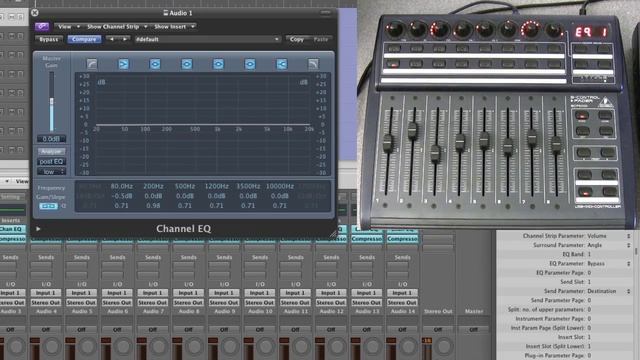This screenshot has width=640, height=360.
Task: Toggle the Bypass button in Channel EQ
Action: [x=49, y=39]
